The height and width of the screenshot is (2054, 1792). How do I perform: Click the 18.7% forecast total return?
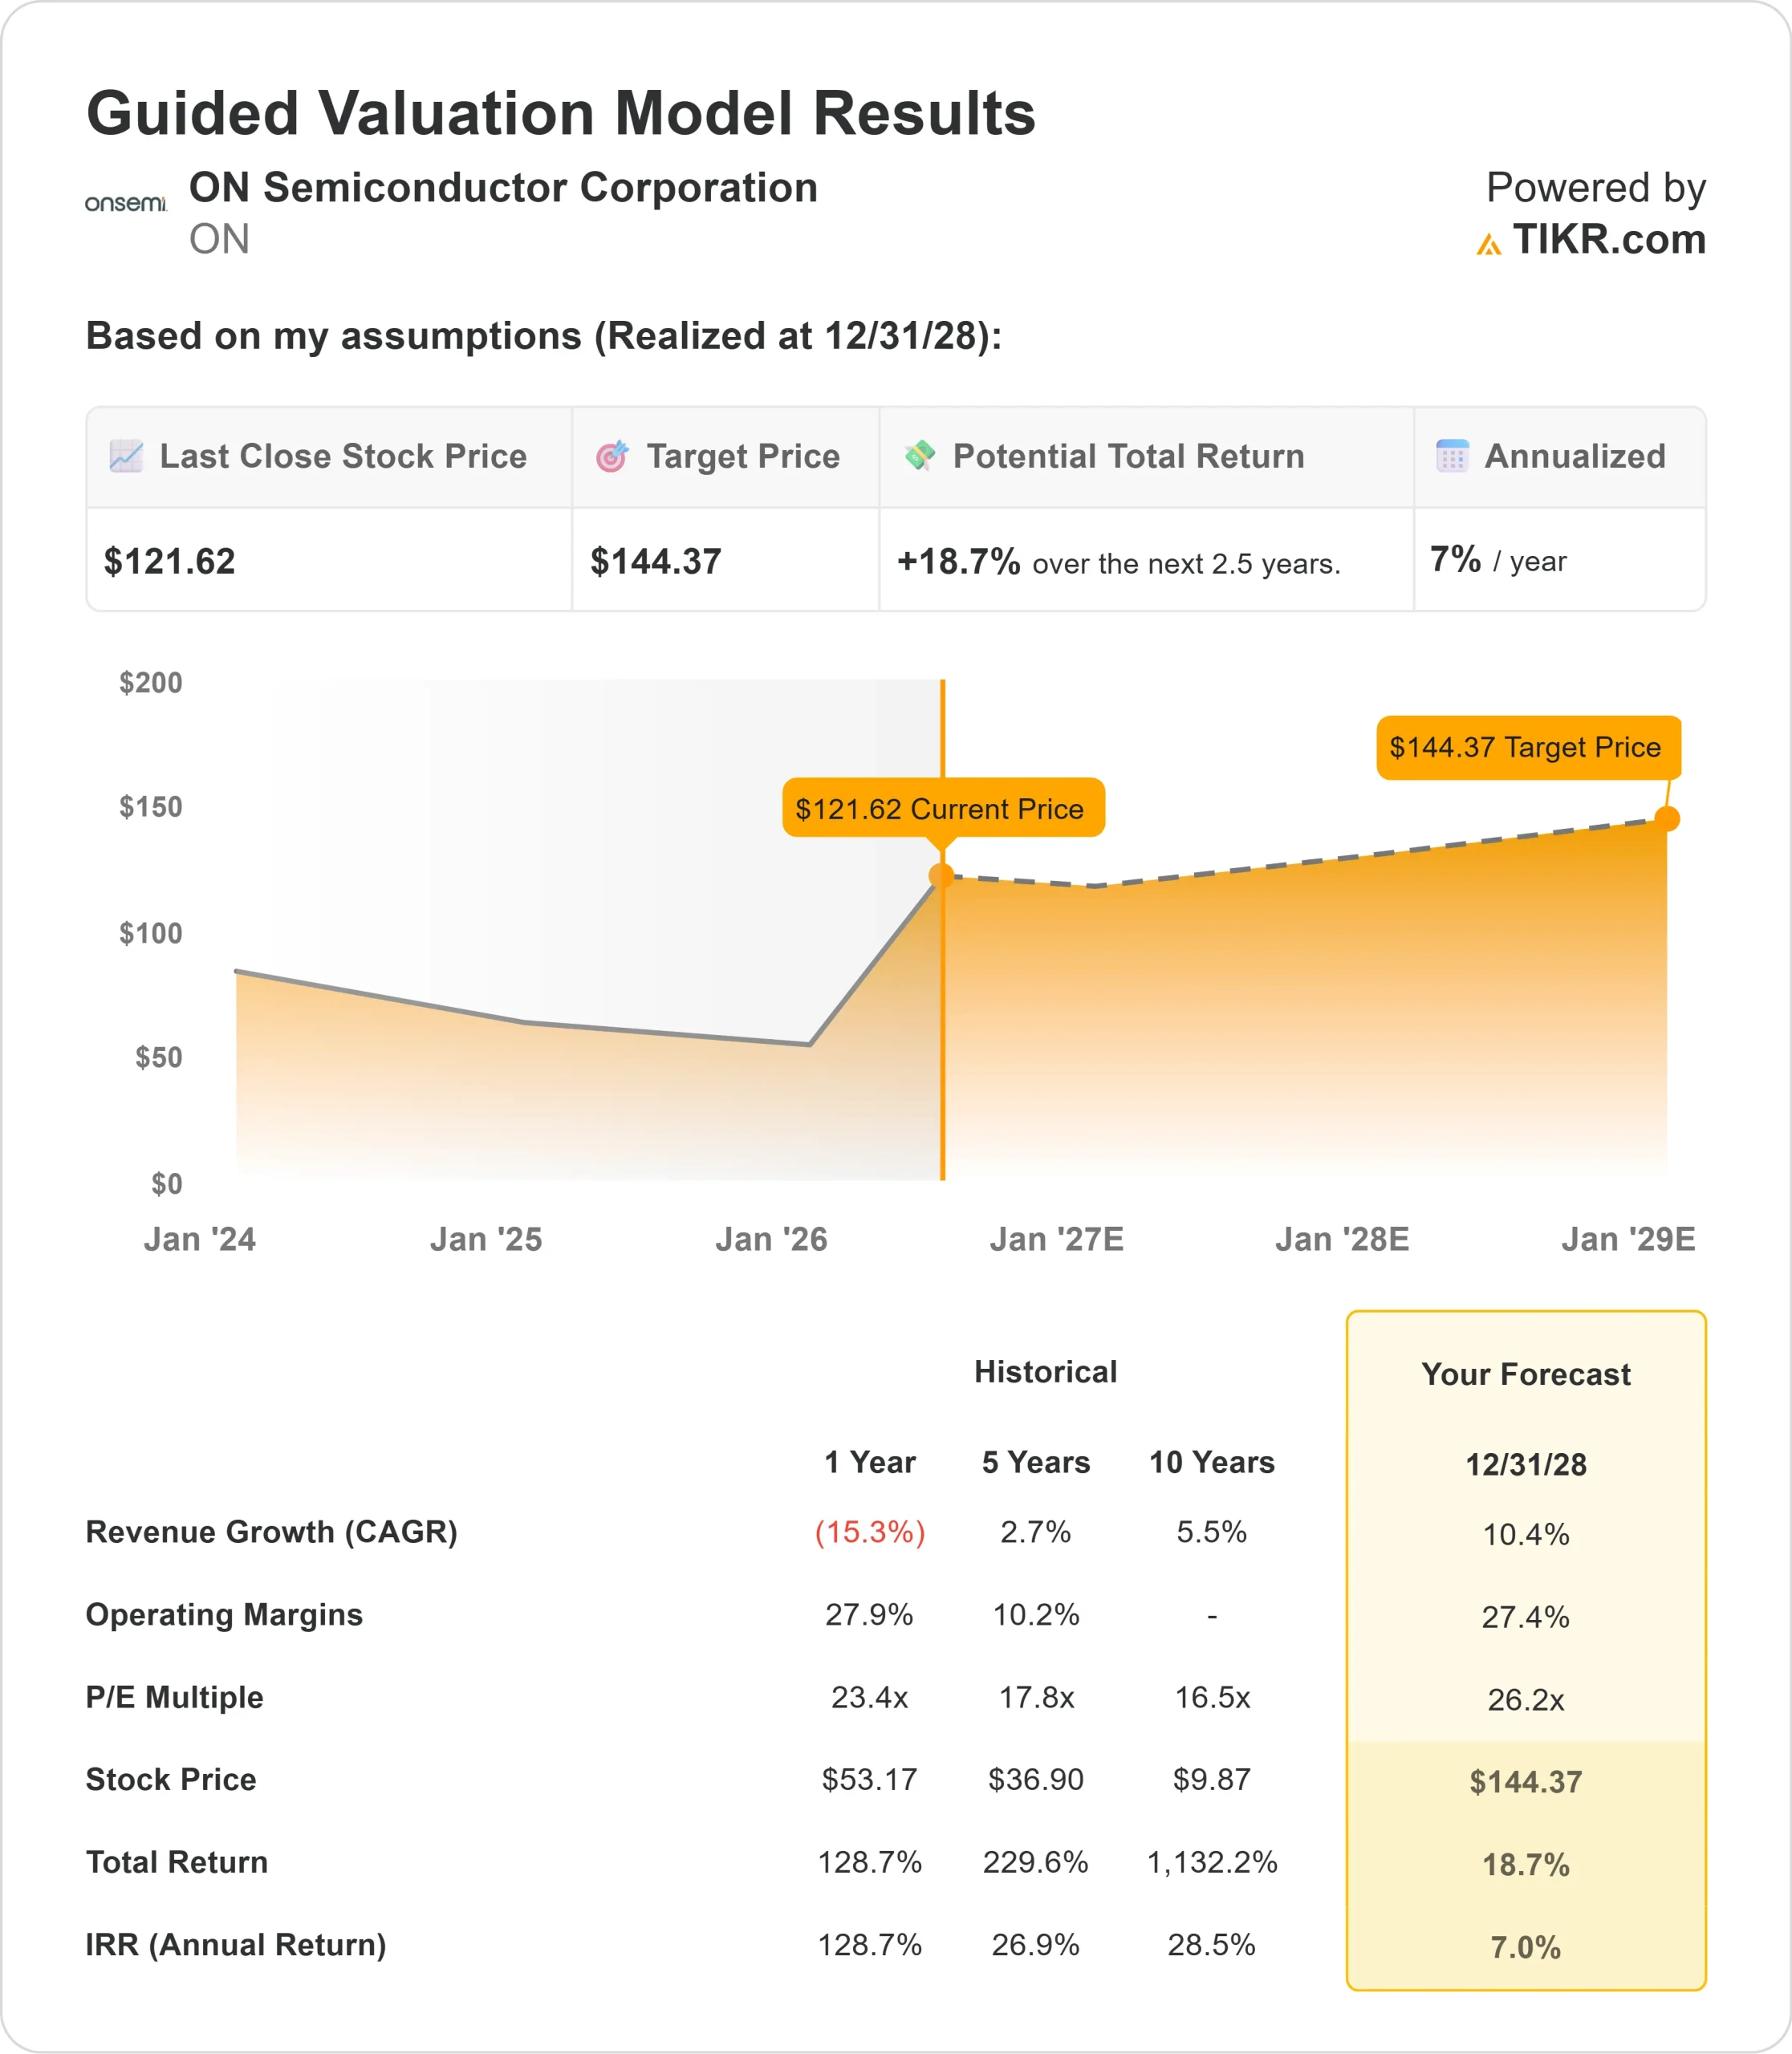coord(1526,1865)
